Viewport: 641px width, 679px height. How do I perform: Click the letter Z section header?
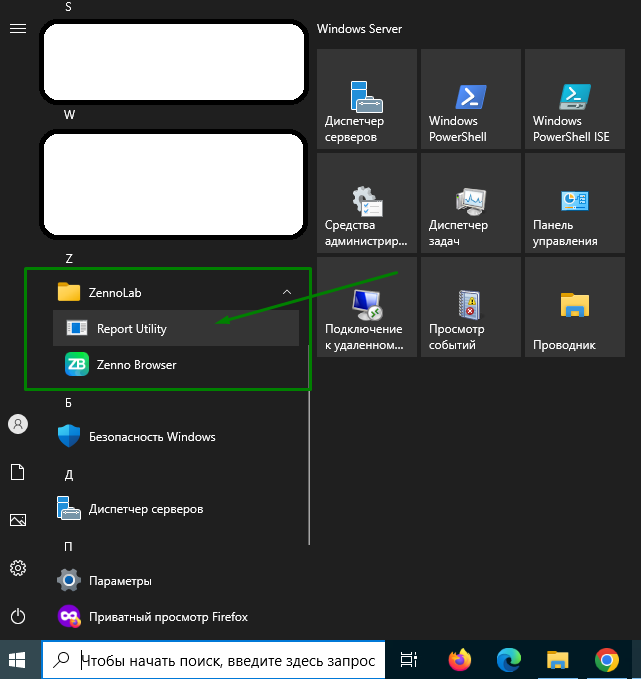click(x=69, y=259)
